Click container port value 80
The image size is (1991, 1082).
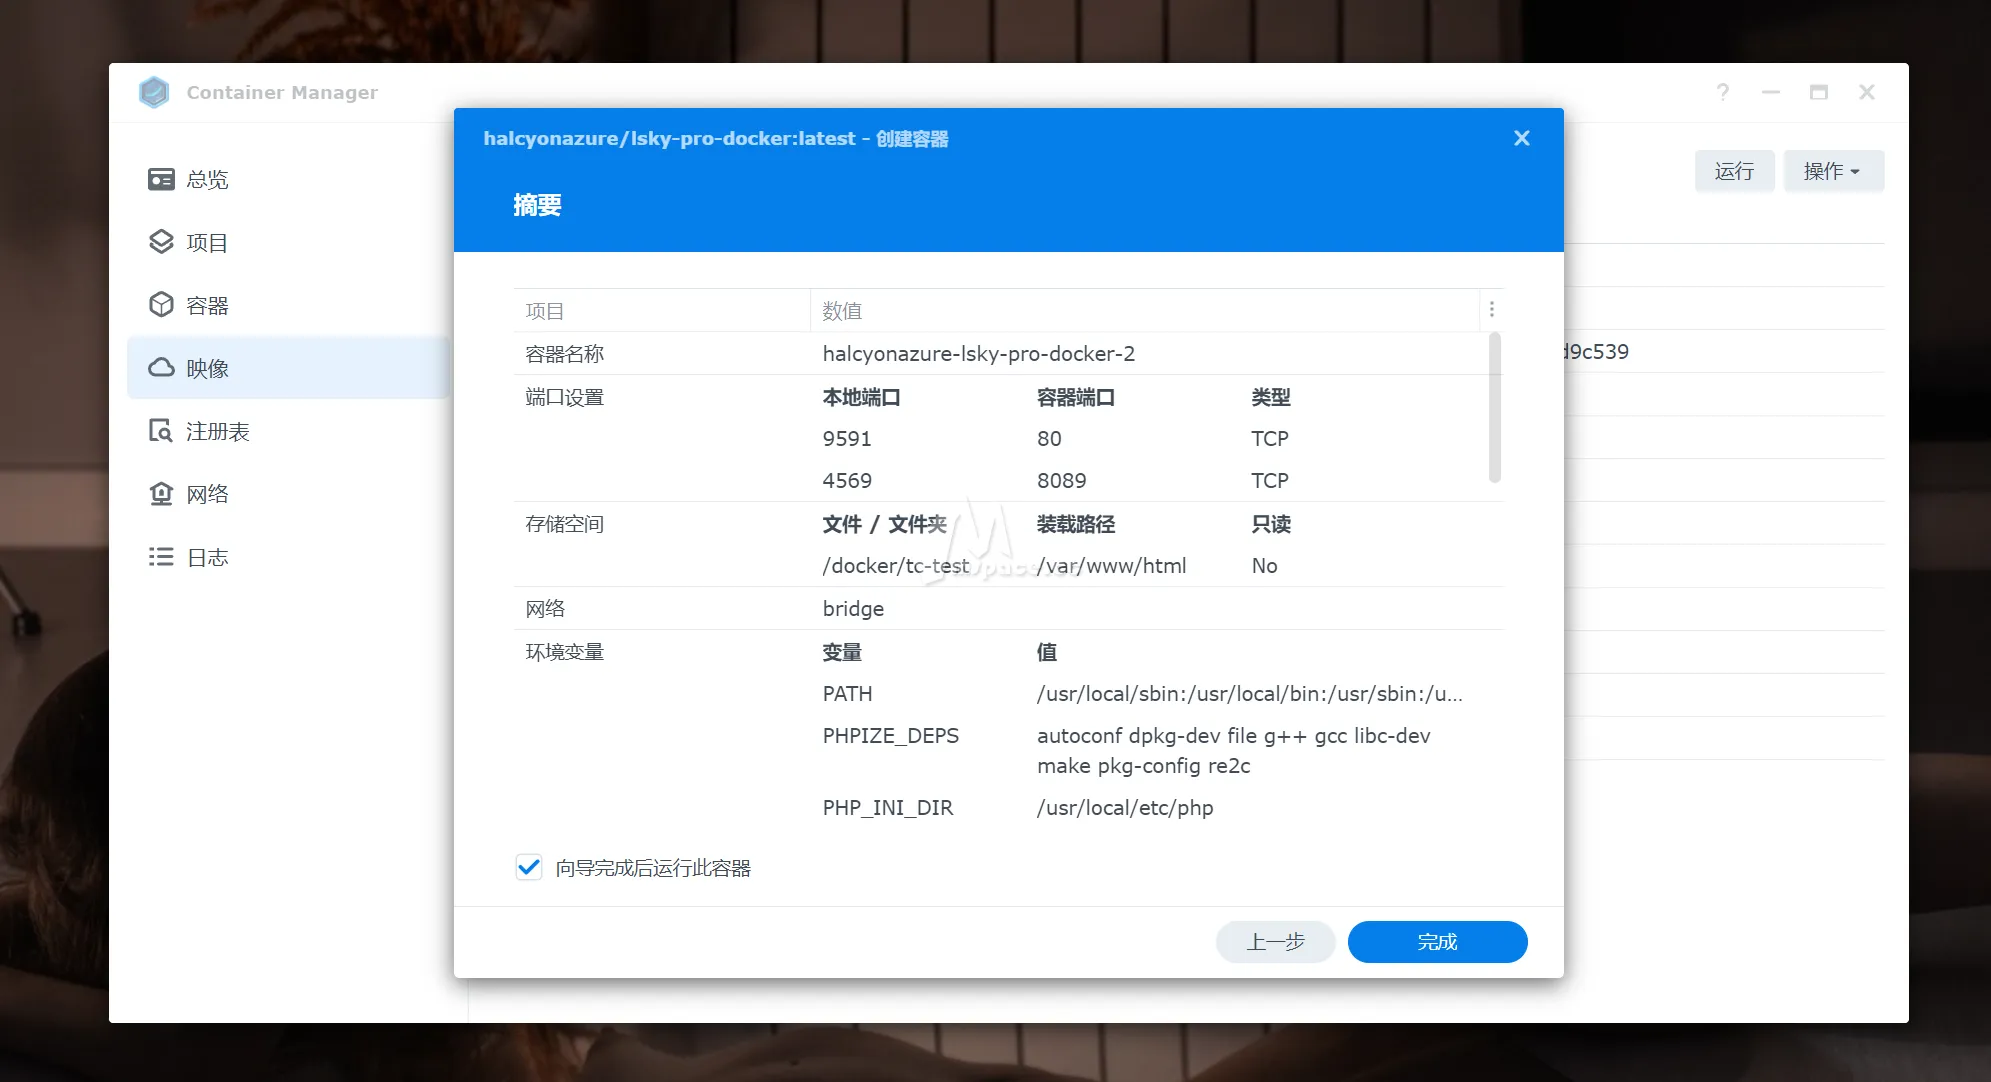click(1049, 438)
